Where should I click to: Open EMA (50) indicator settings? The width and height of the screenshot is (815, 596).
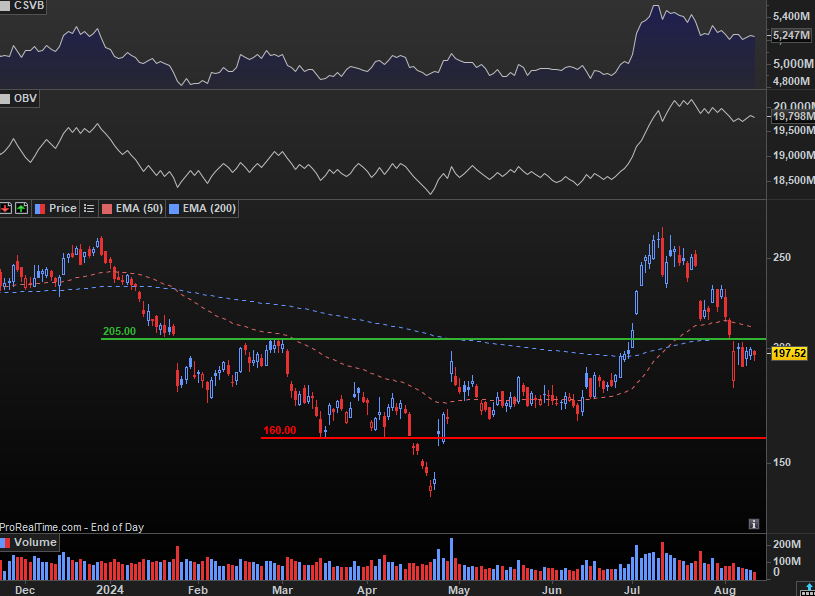pyautogui.click(x=139, y=208)
